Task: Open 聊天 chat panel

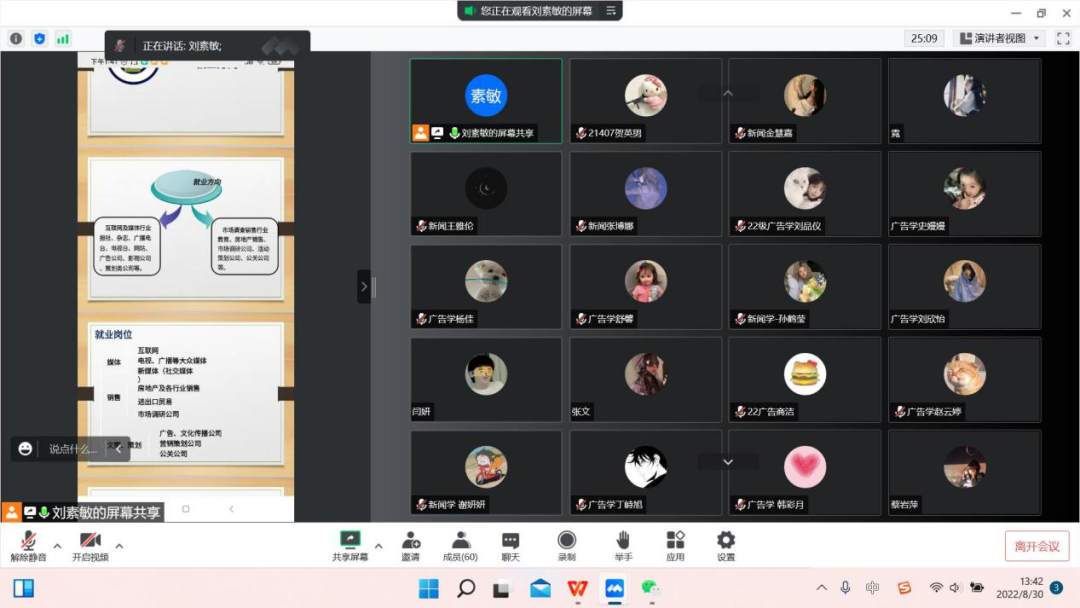Action: tap(510, 546)
